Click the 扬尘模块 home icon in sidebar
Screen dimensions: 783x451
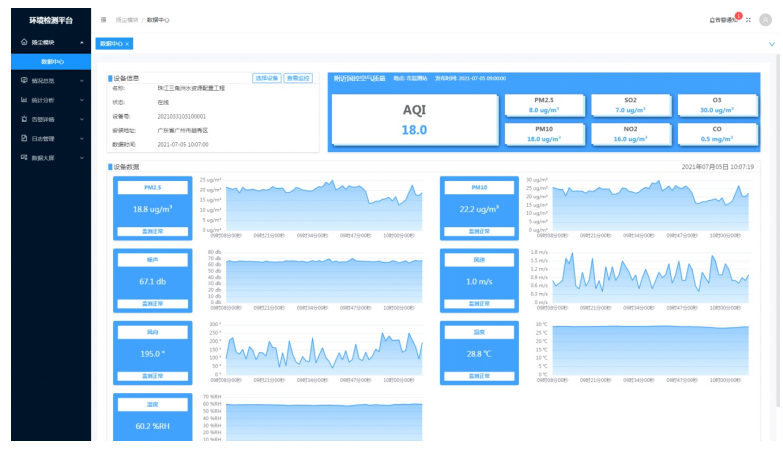[24, 43]
